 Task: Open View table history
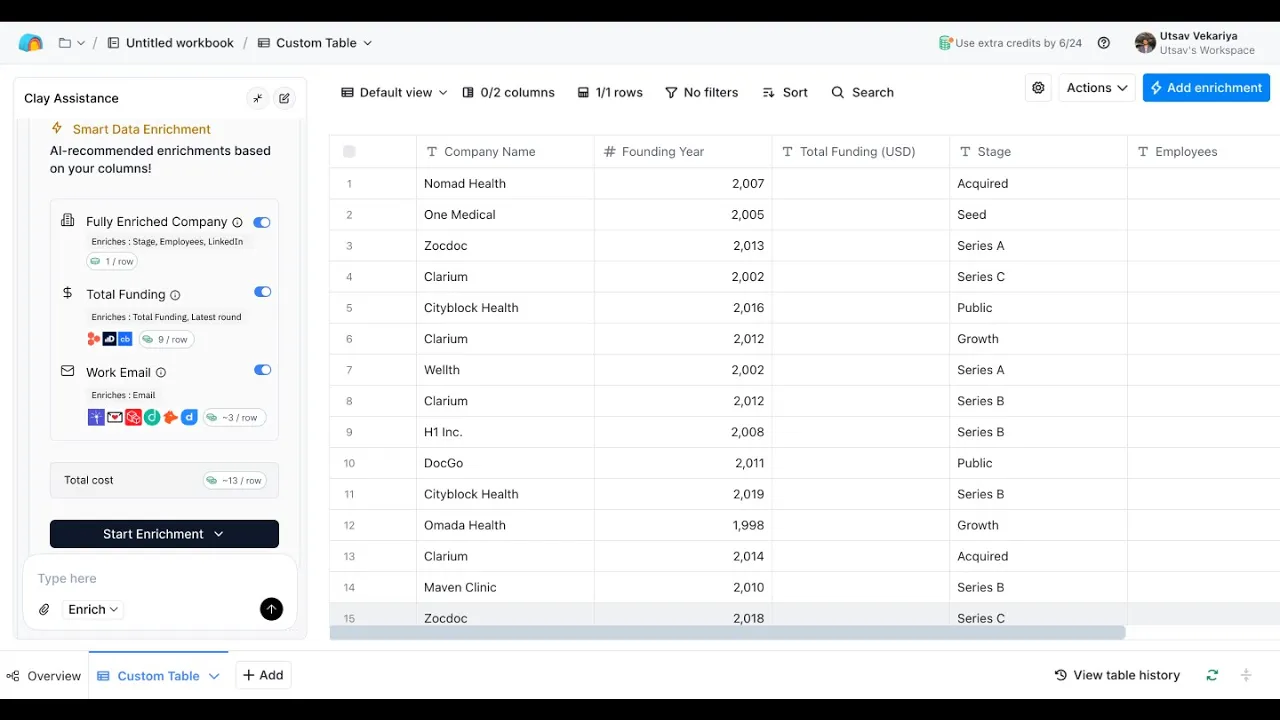[1117, 675]
